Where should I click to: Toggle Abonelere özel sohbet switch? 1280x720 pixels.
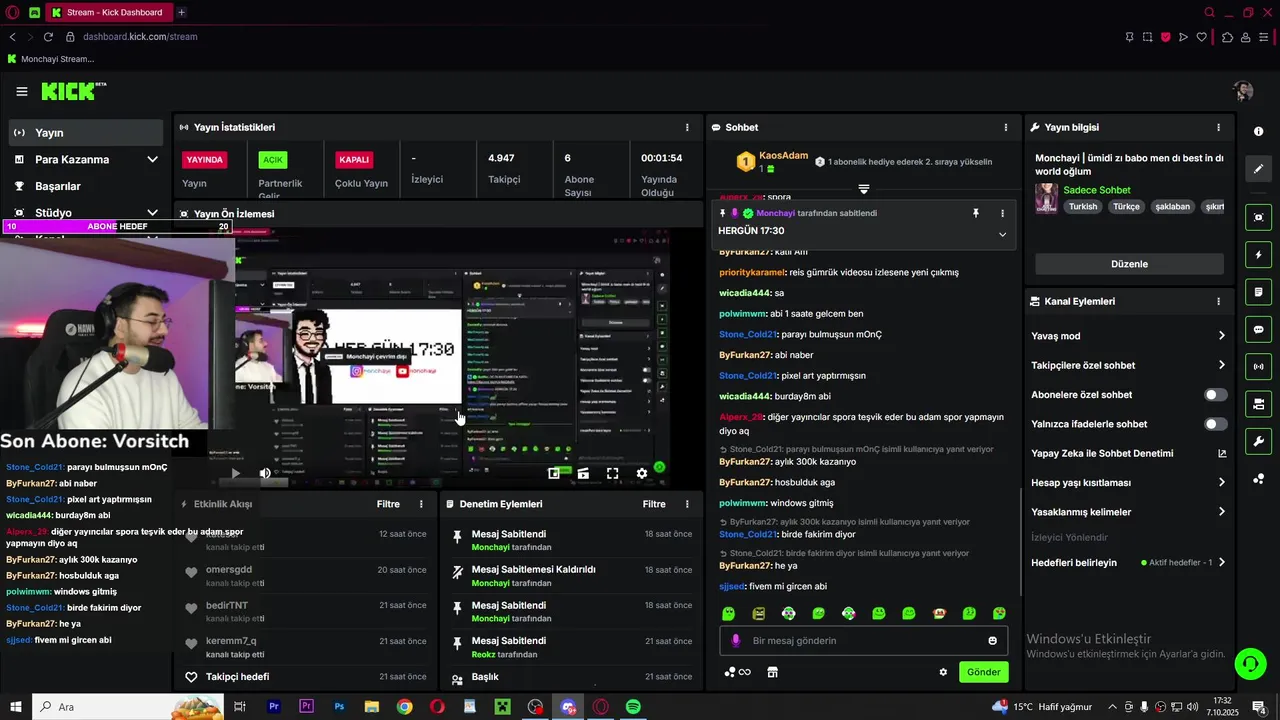pos(1215,395)
